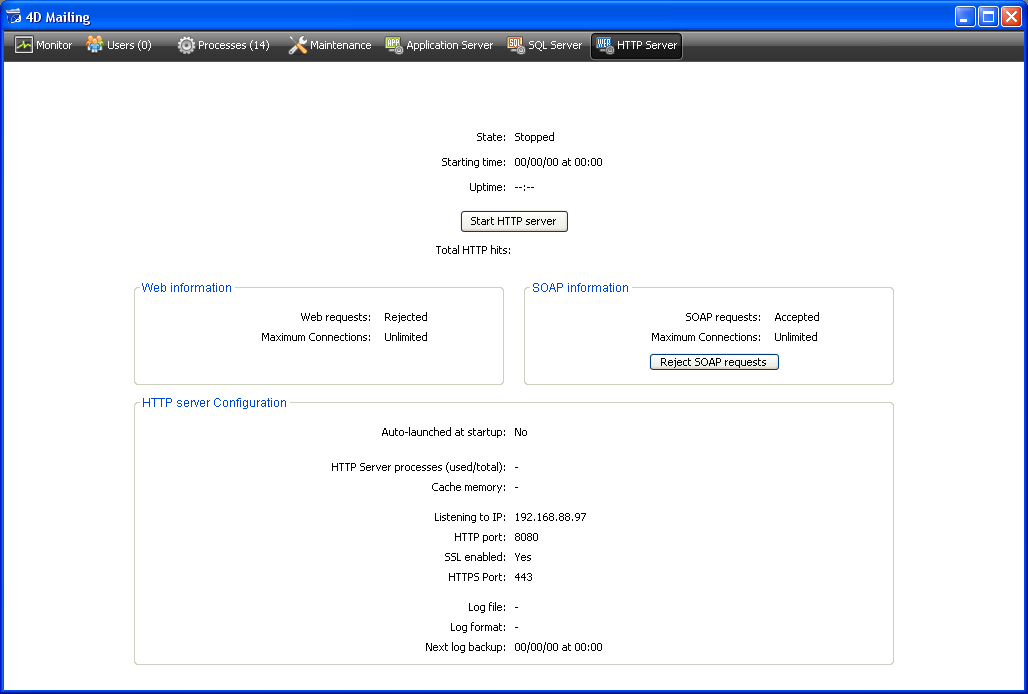This screenshot has width=1028, height=694.
Task: Click Auto-launched at startup 'No' value
Action: [x=521, y=433]
